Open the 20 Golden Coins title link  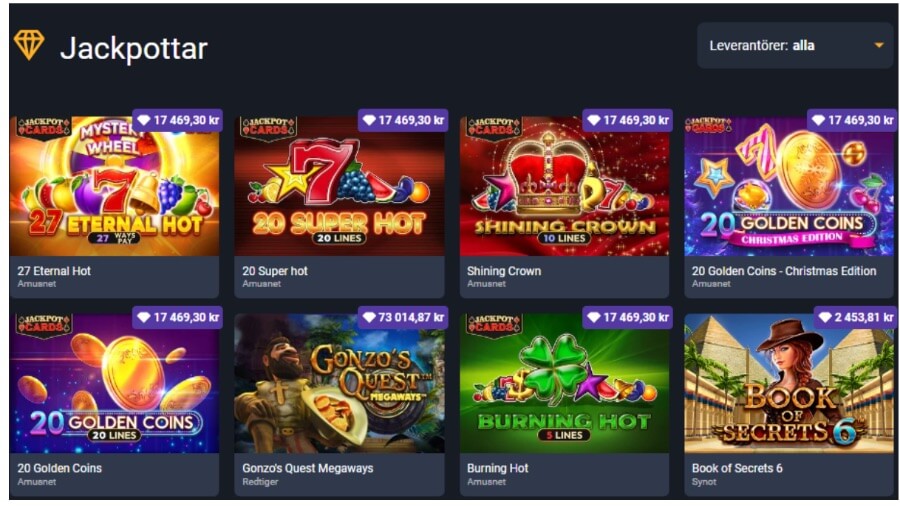tap(60, 468)
